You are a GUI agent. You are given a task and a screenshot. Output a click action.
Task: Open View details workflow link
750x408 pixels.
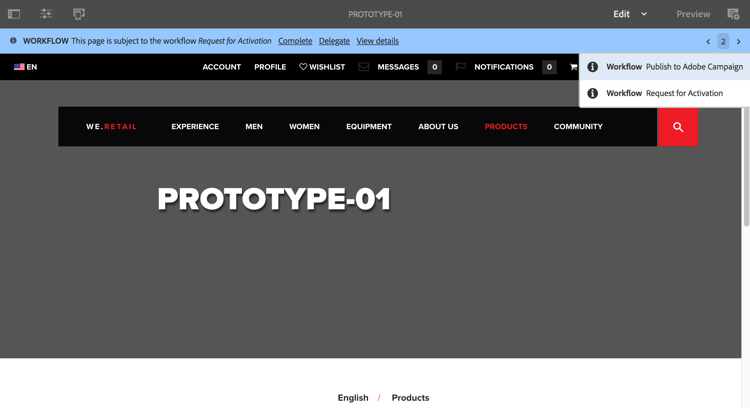coord(377,41)
